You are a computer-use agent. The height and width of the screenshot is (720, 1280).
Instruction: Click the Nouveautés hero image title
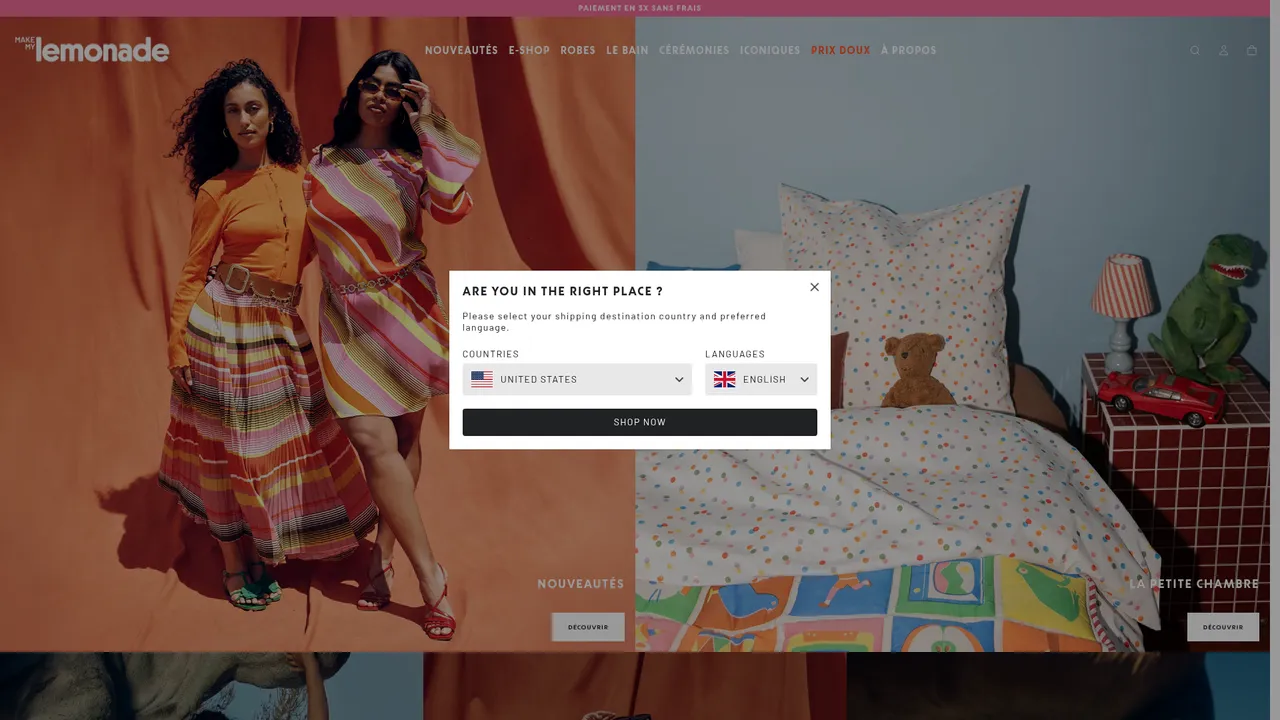580,584
